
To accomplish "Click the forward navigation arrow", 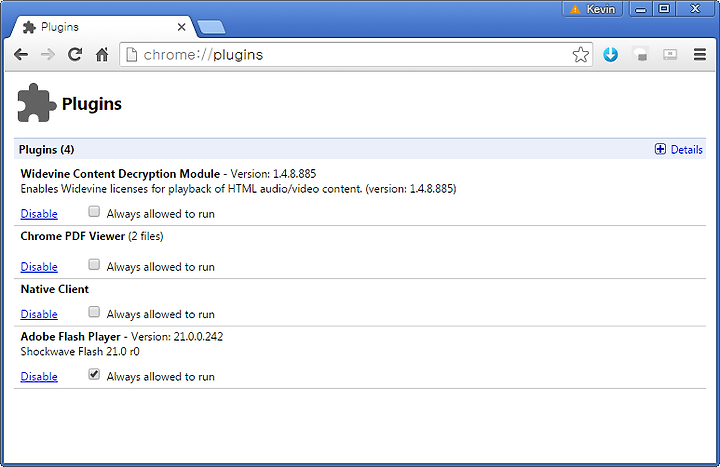I will point(48,55).
